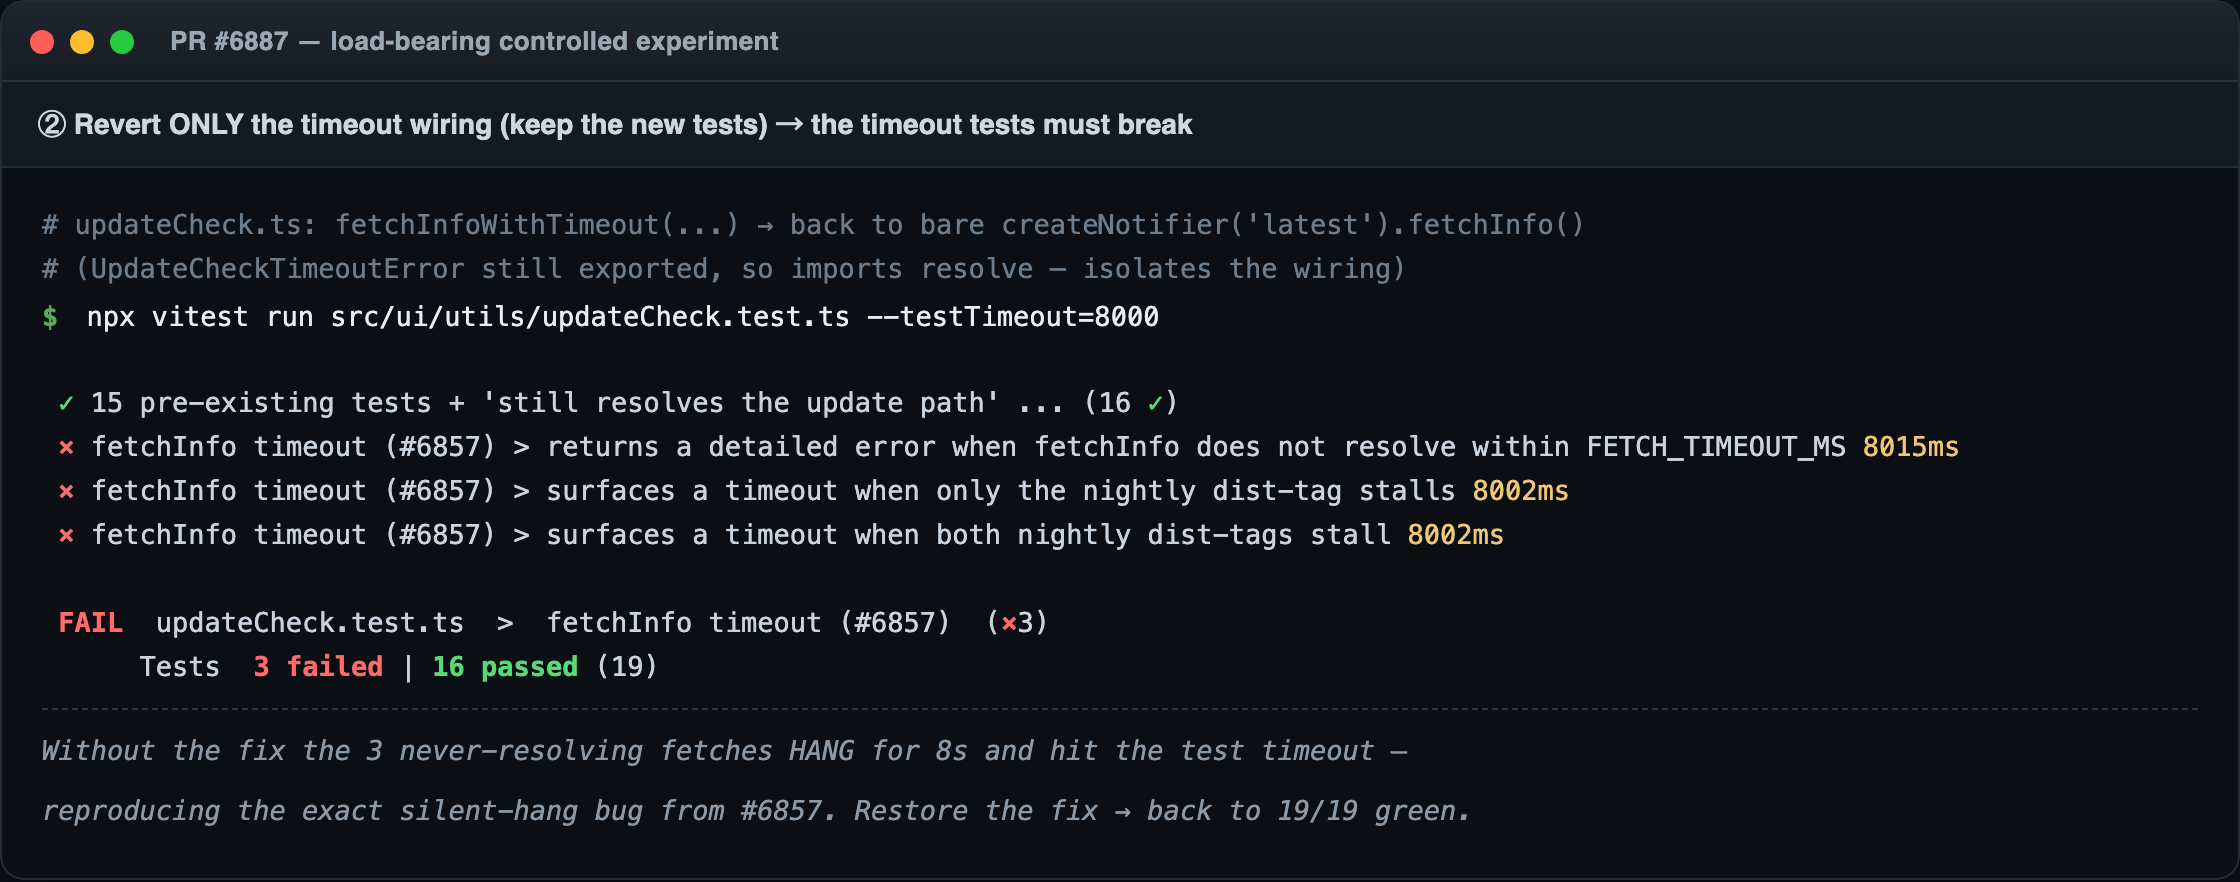The height and width of the screenshot is (882, 2240).
Task: Click the green maximize window button
Action: 122,42
